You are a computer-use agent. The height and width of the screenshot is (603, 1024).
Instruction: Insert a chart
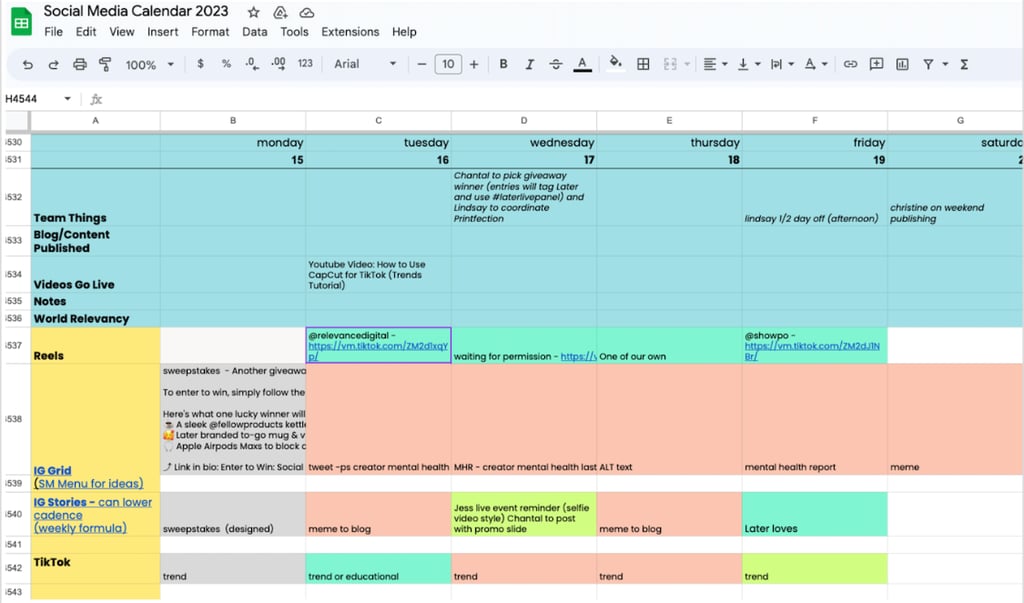point(903,64)
